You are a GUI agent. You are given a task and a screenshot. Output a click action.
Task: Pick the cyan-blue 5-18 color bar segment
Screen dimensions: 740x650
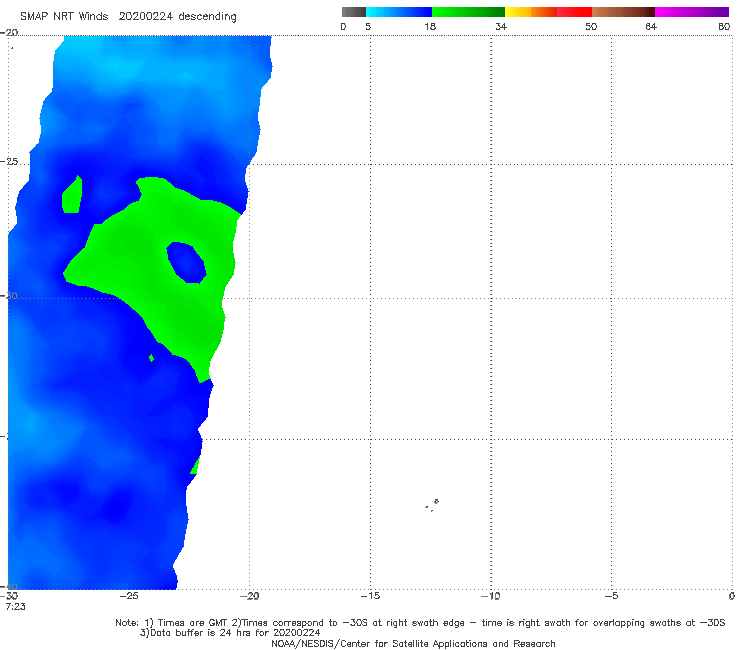pos(399,12)
